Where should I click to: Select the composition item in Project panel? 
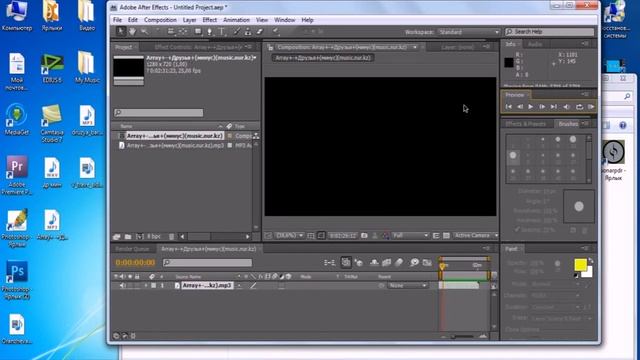click(x=174, y=136)
